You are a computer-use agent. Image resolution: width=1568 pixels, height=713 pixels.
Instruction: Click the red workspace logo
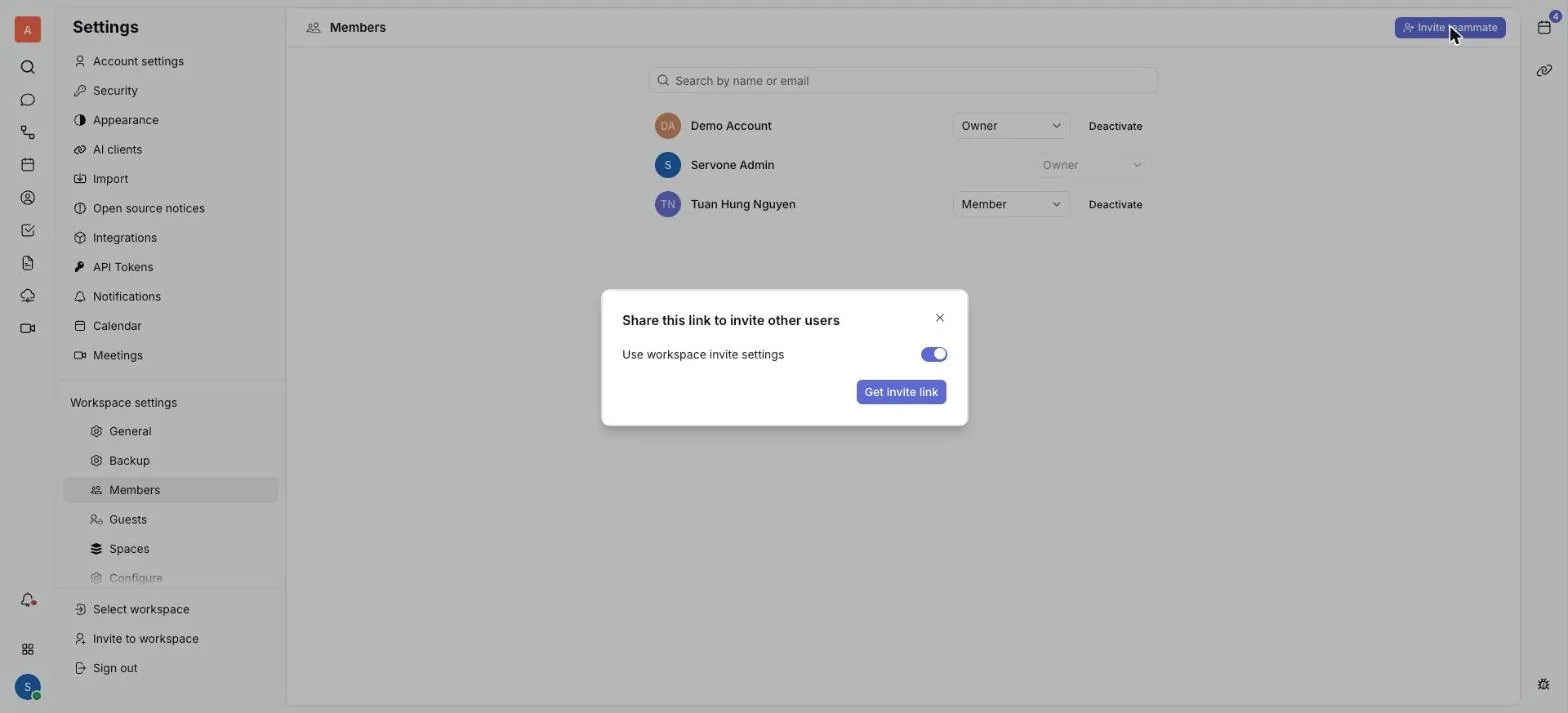click(28, 29)
